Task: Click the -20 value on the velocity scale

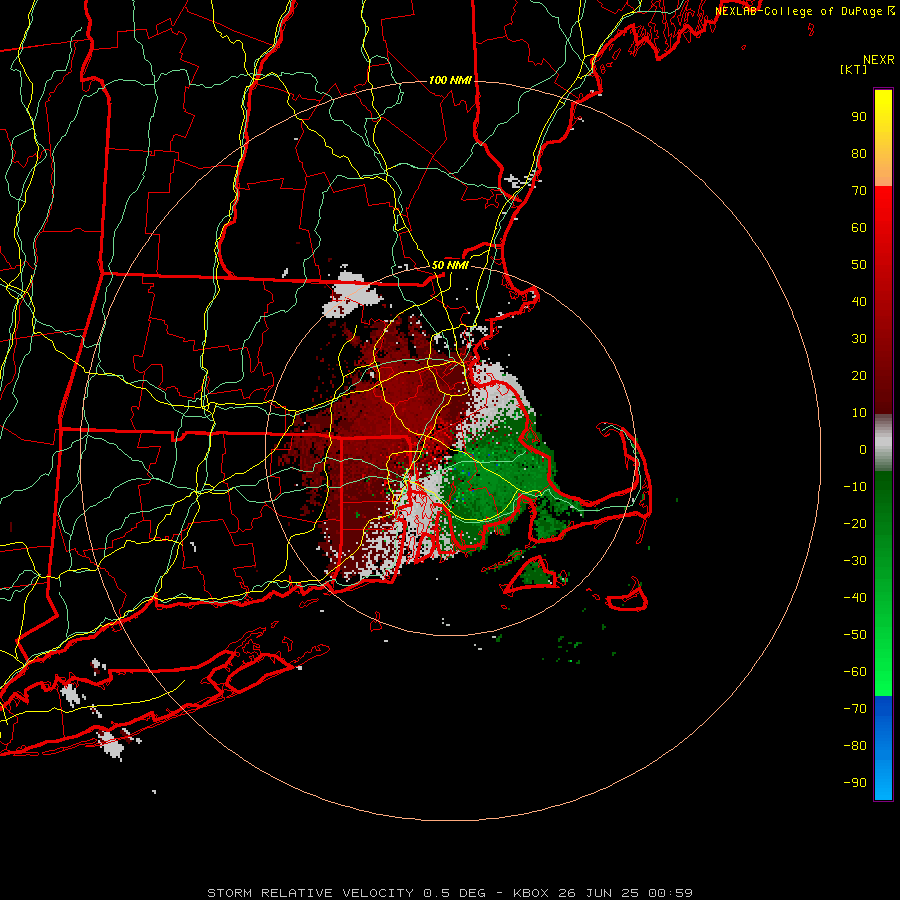Action: (x=855, y=523)
